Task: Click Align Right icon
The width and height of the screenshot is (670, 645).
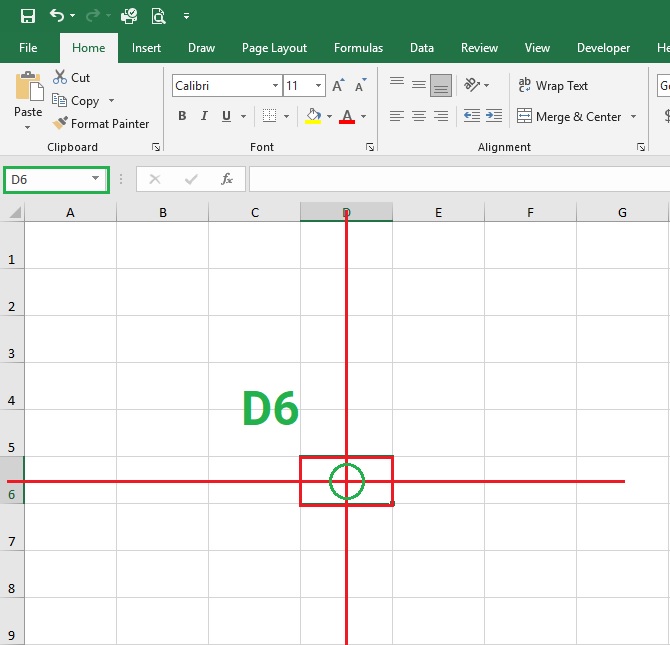Action: [x=441, y=116]
